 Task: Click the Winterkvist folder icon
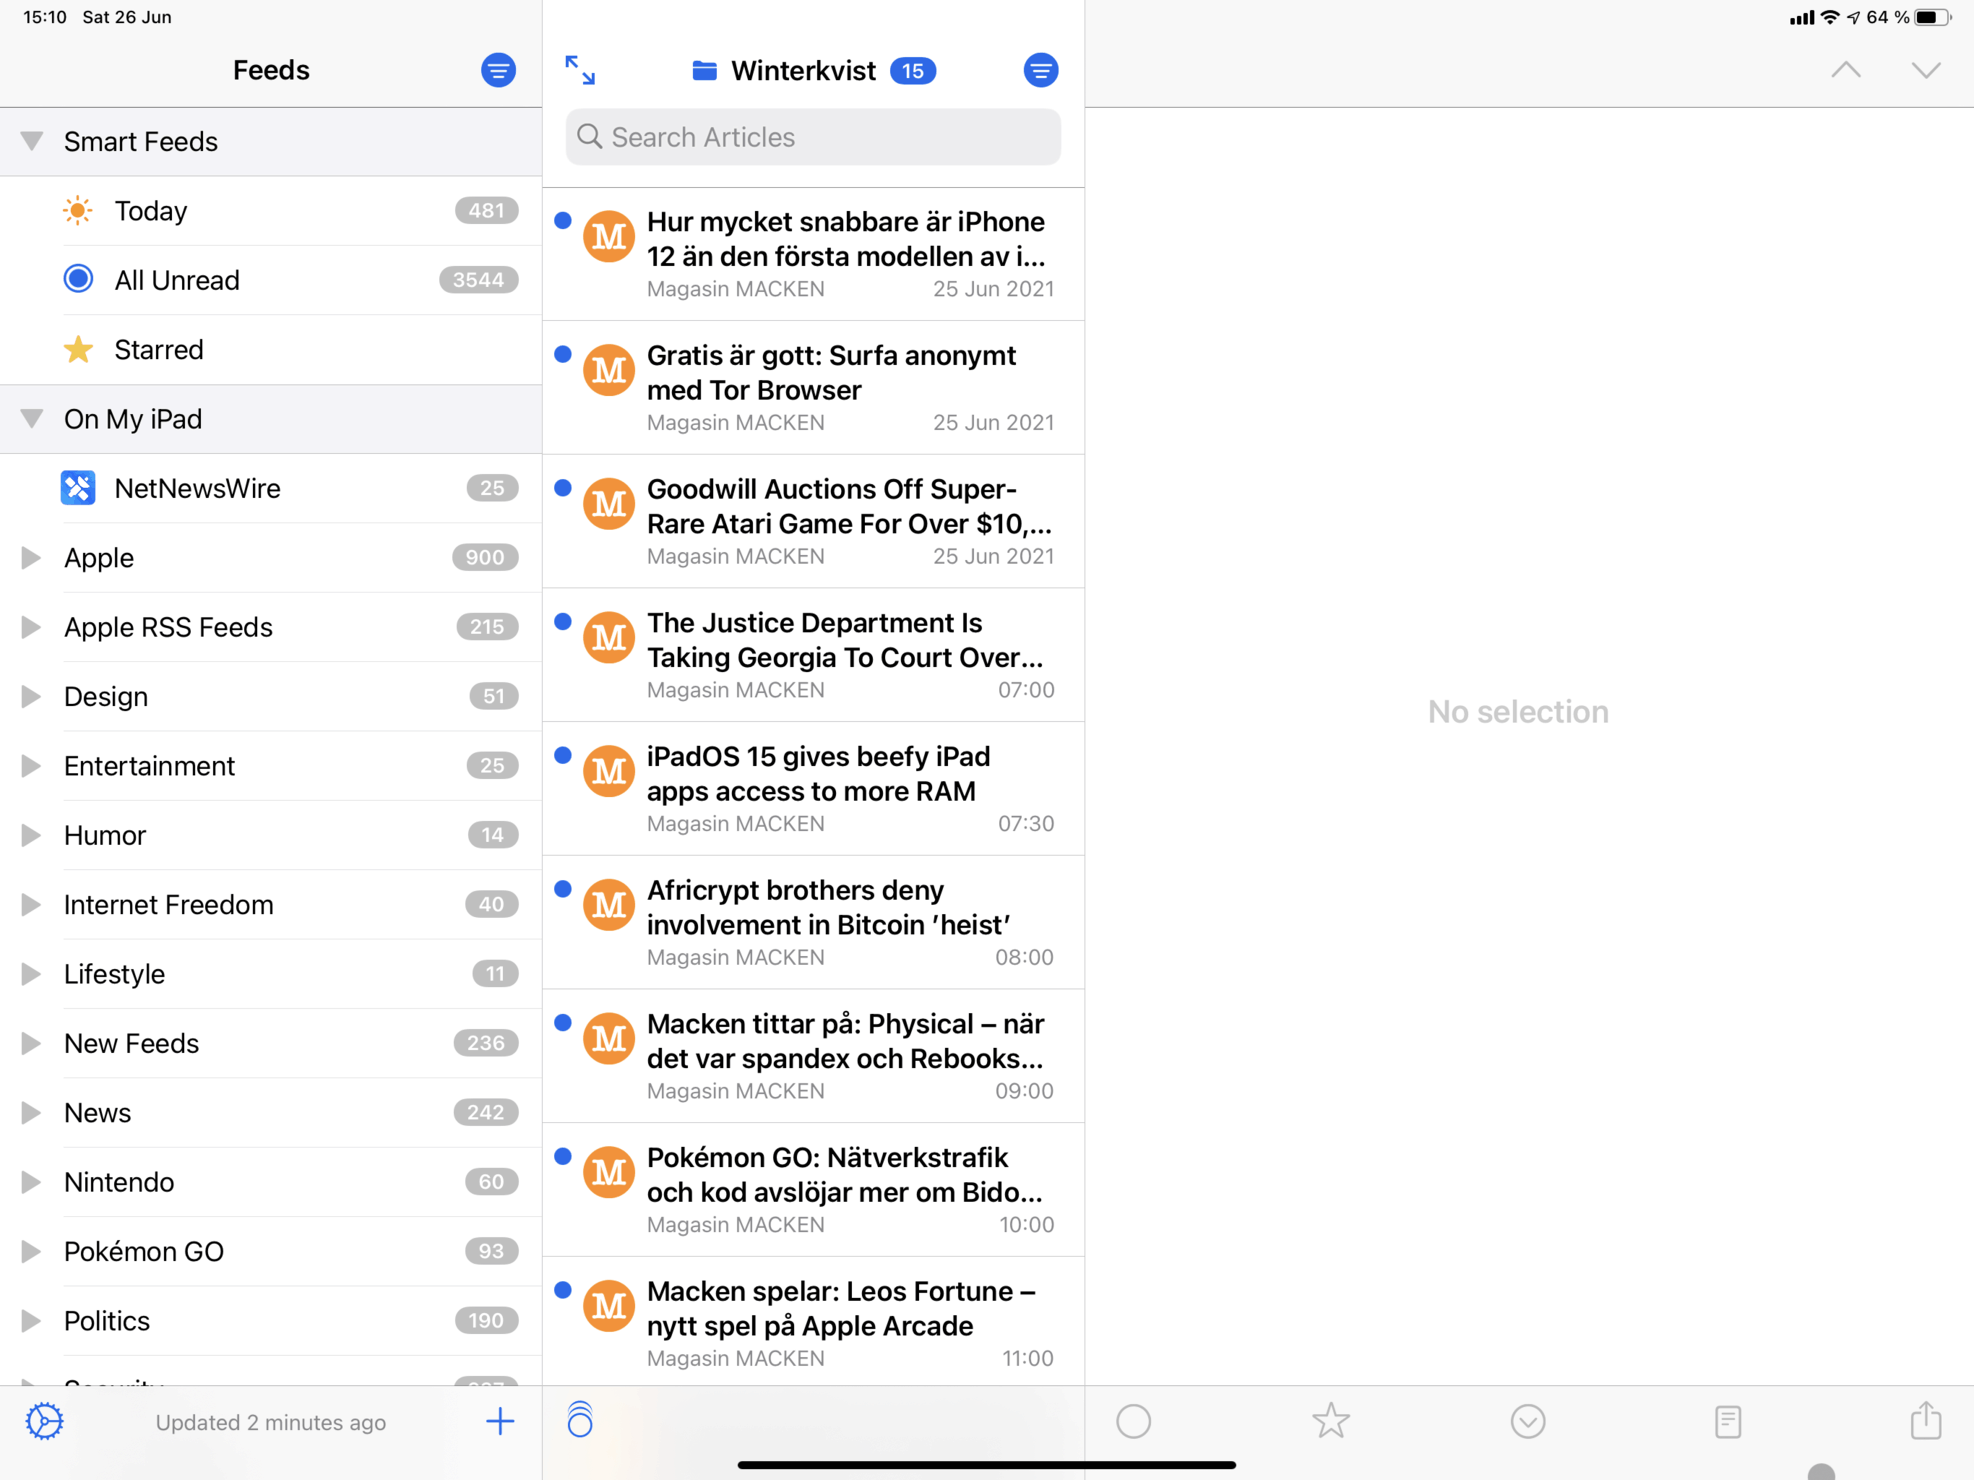[705, 70]
